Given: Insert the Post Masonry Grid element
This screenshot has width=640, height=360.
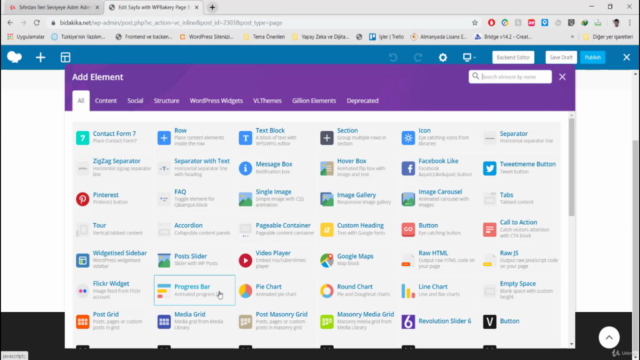Looking at the screenshot, I should [276, 321].
